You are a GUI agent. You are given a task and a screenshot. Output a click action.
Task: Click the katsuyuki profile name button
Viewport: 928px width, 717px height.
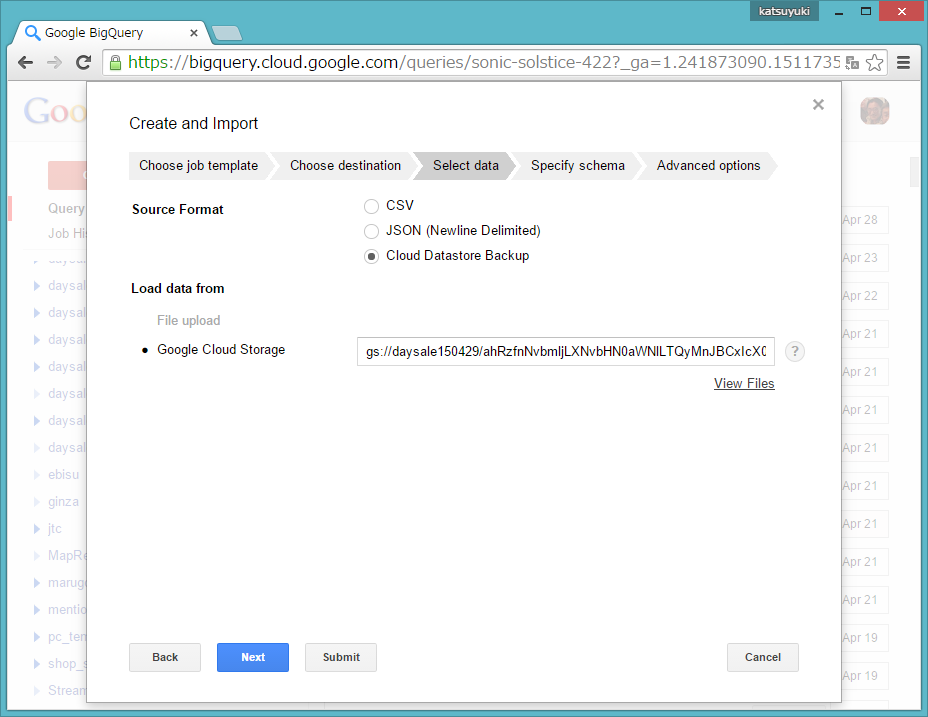pyautogui.click(x=784, y=11)
